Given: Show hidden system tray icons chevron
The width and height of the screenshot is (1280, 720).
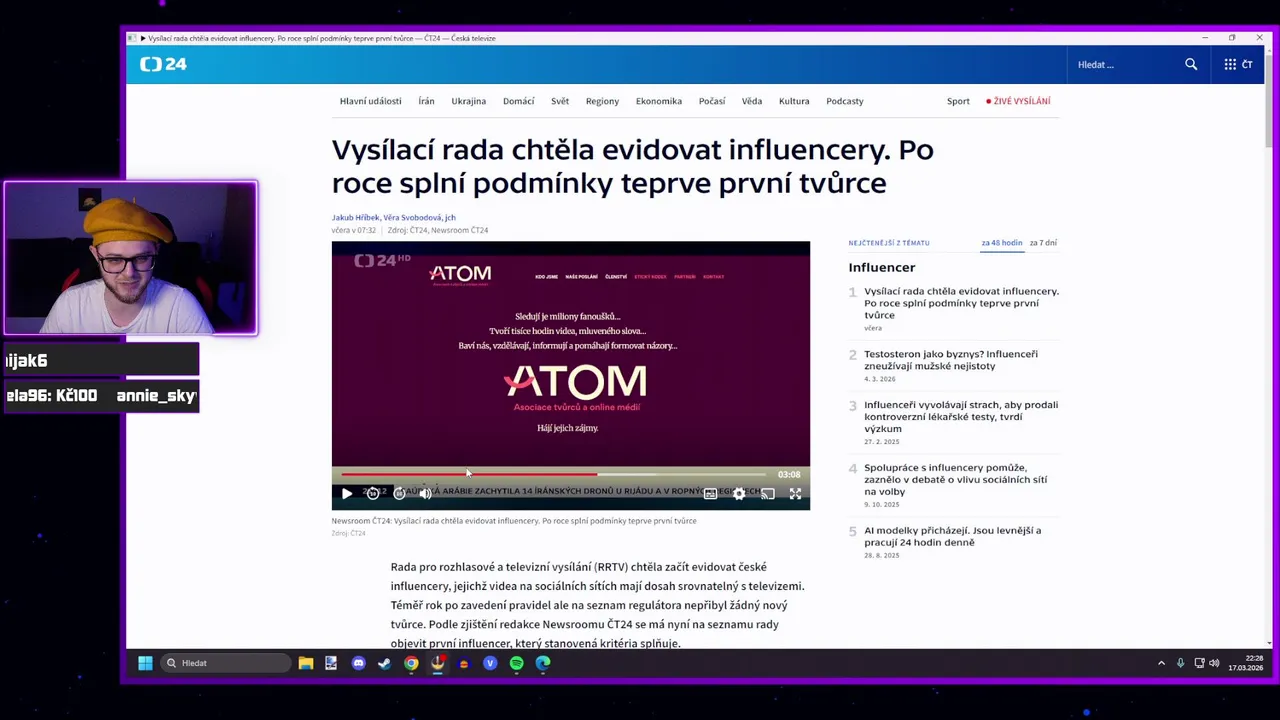Looking at the screenshot, I should click(1161, 663).
